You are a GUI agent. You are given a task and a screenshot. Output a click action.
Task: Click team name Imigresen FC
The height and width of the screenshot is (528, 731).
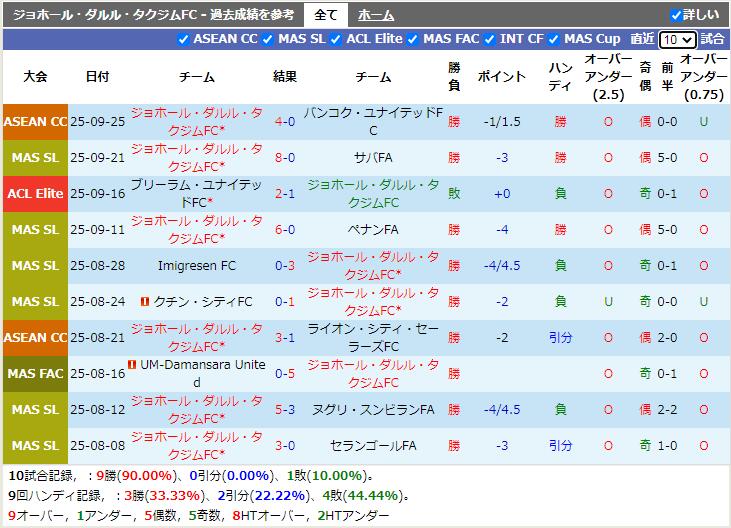(196, 266)
